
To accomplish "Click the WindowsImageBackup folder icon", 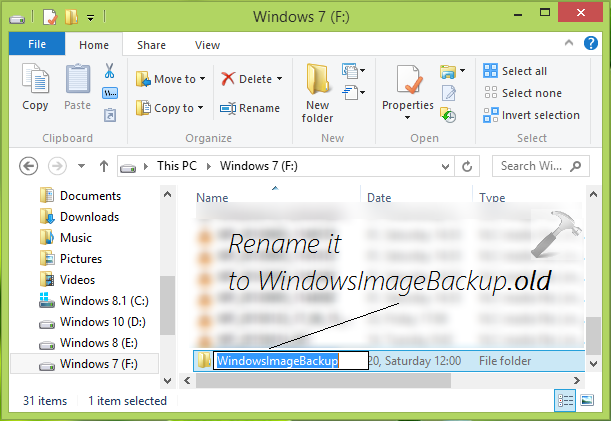I will (204, 361).
